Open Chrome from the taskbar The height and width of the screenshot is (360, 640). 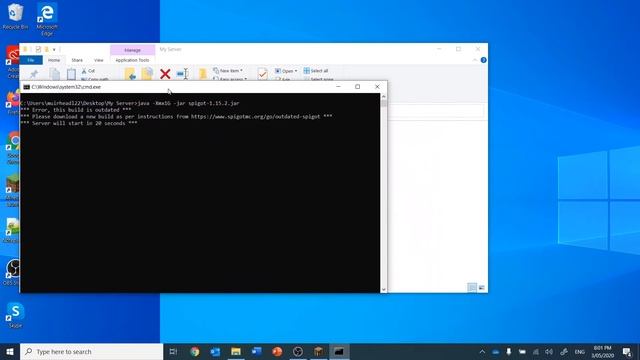tap(195, 351)
